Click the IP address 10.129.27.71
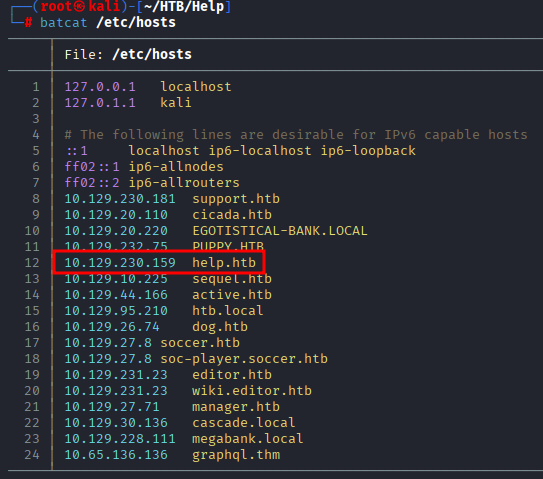Screen dimensions: 543x479 coord(112,407)
